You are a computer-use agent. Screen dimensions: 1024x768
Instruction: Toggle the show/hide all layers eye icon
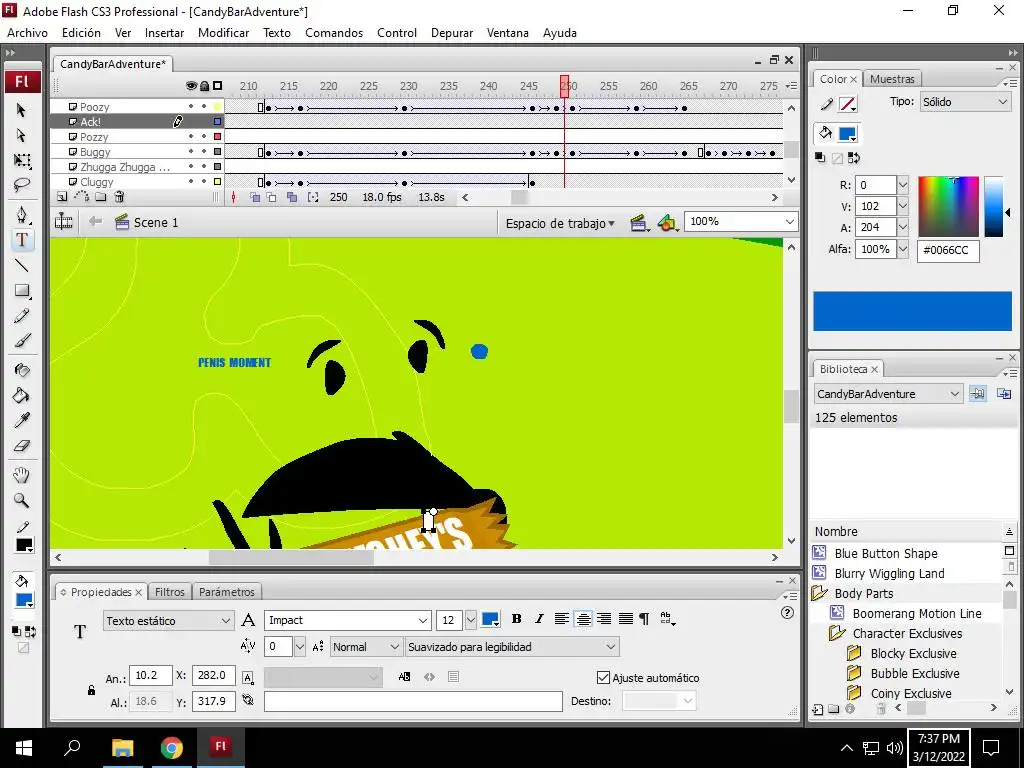tap(191, 86)
